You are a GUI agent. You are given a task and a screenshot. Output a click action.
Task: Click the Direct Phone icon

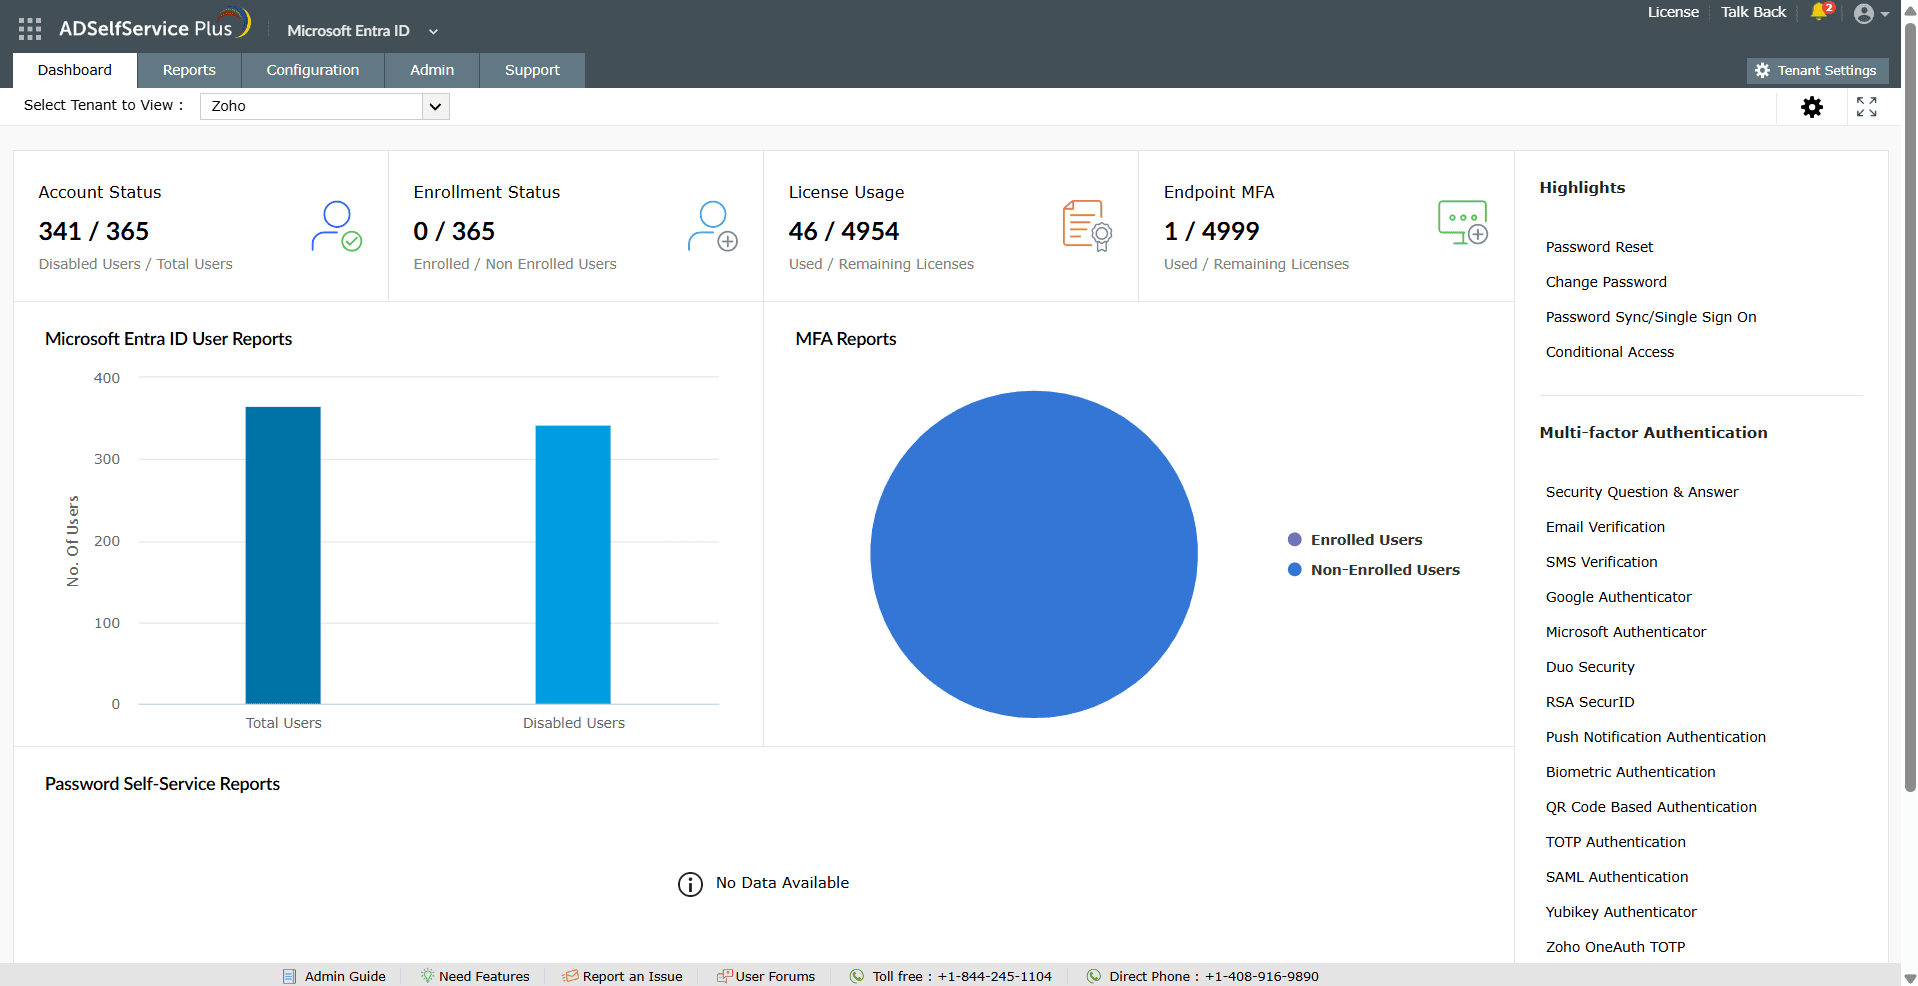point(1094,976)
